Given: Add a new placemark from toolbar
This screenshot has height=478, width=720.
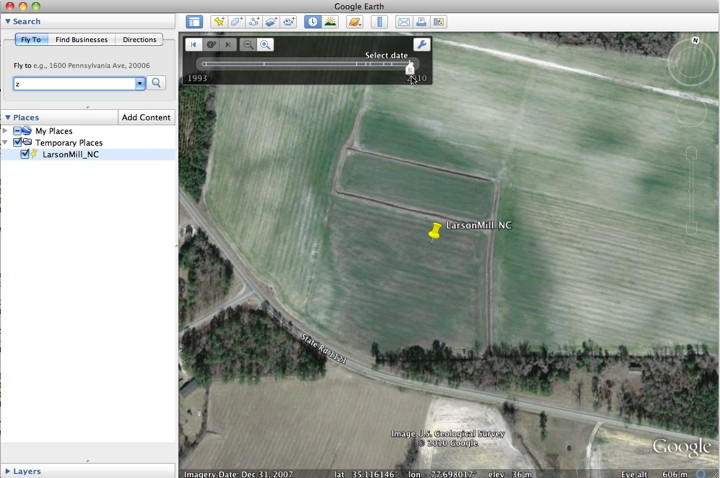Looking at the screenshot, I should click(218, 21).
